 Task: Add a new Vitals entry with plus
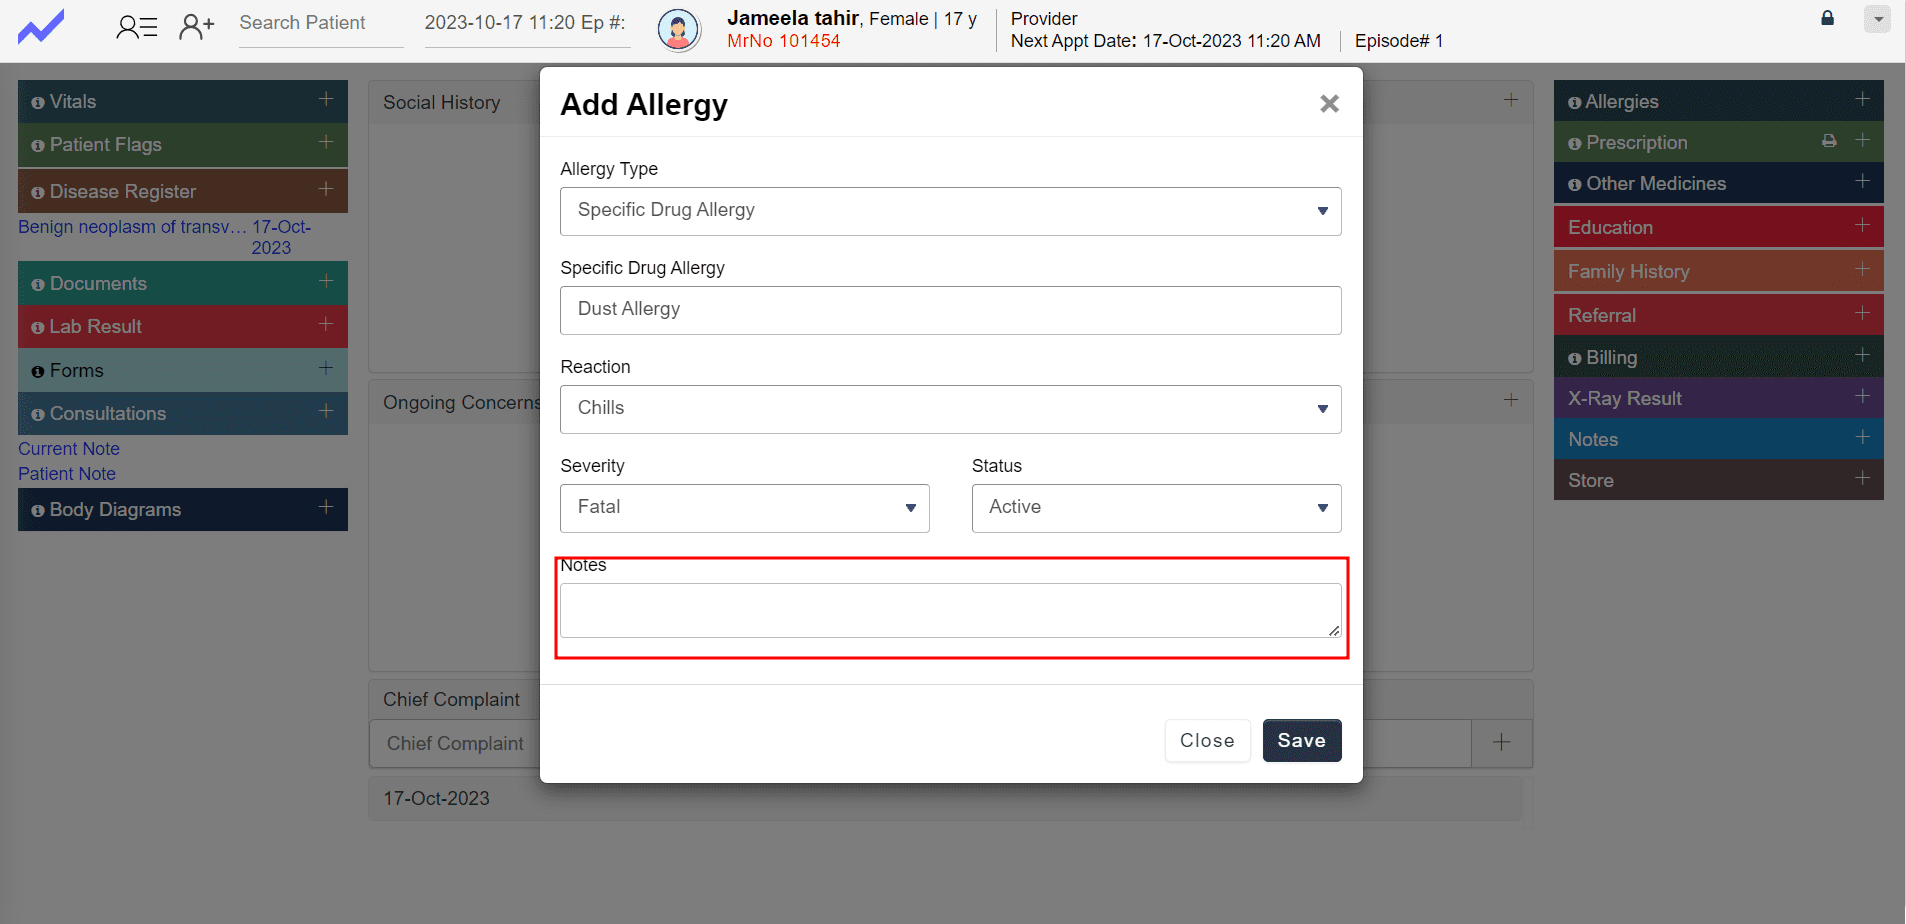click(x=326, y=99)
